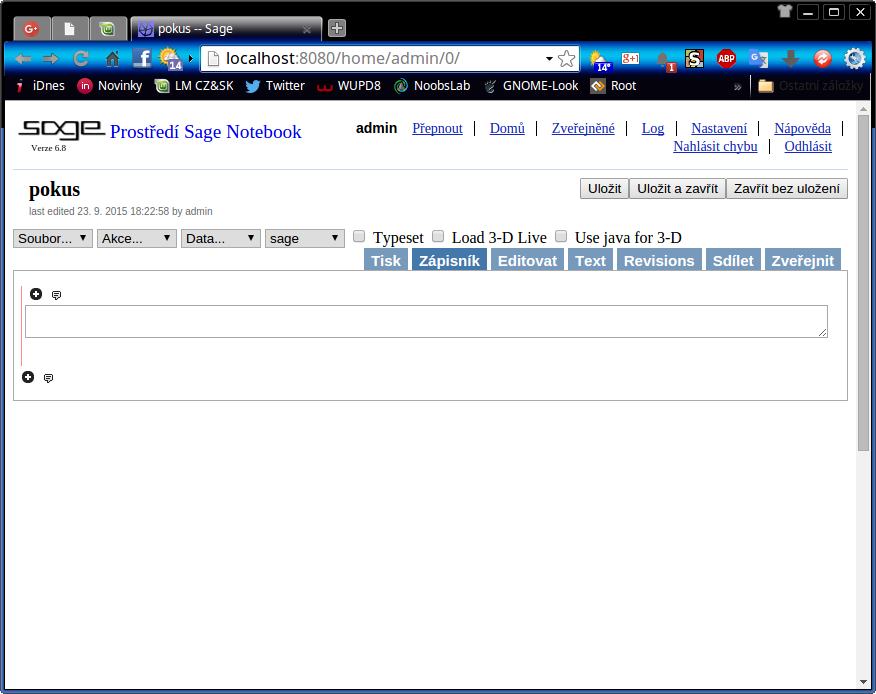The image size is (876, 694).
Task: Click the red circular arrow extension icon
Action: pyautogui.click(x=822, y=59)
